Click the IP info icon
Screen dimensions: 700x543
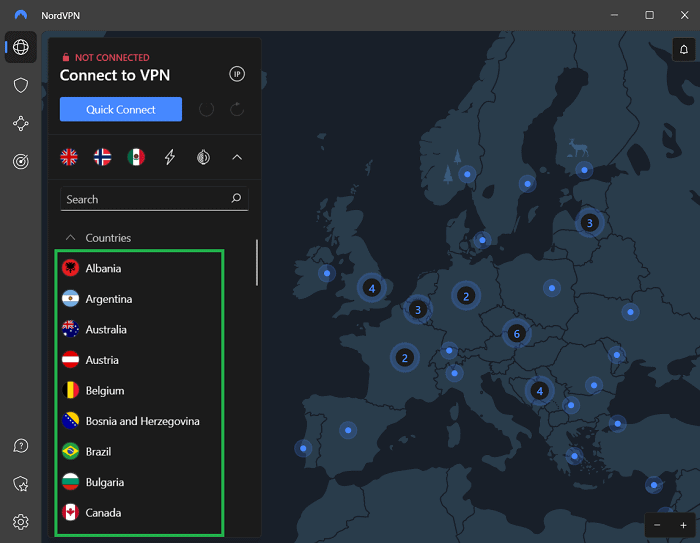coord(237,74)
